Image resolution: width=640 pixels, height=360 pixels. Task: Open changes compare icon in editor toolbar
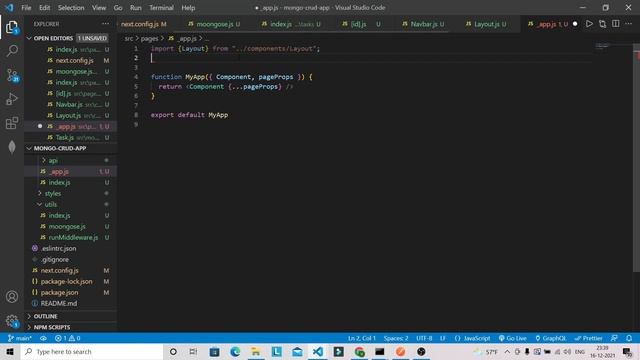[602, 24]
